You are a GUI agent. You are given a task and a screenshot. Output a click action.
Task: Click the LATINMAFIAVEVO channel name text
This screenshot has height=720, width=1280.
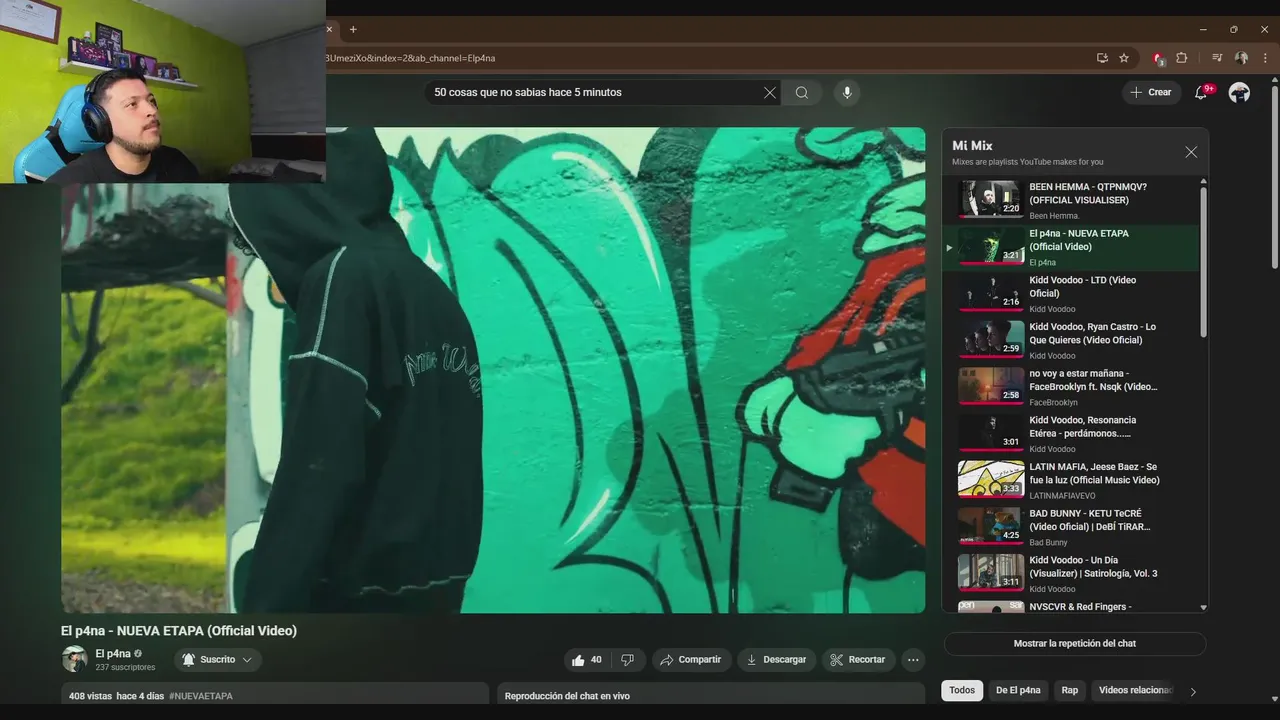click(x=1062, y=496)
